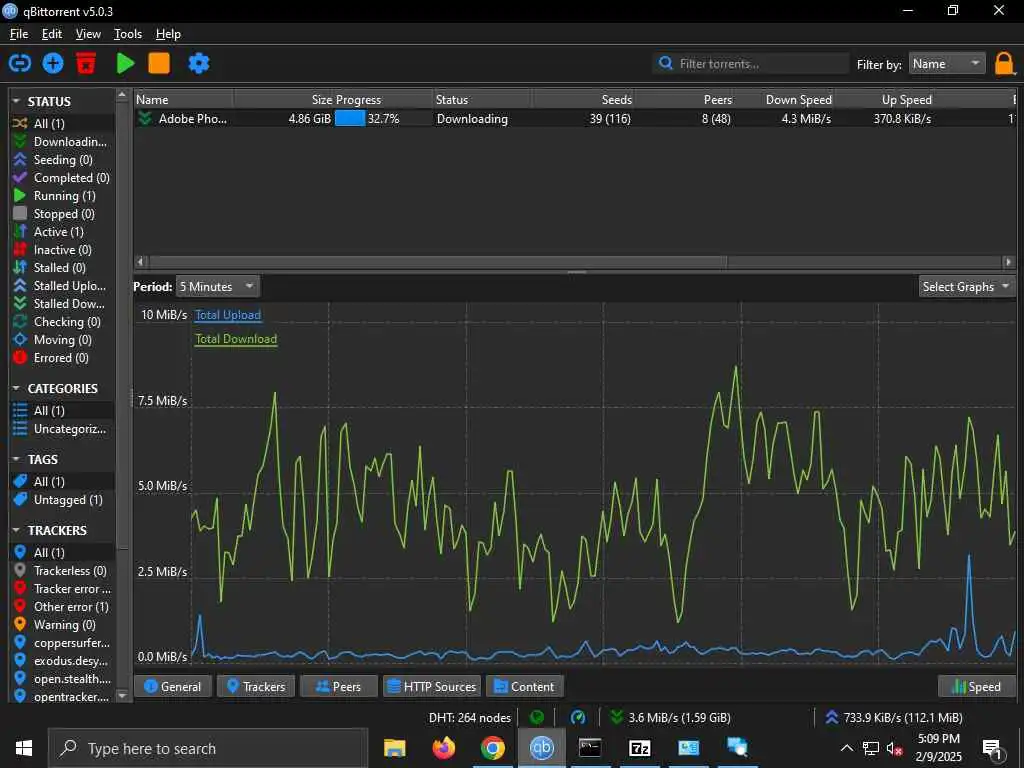Click the download speed 3.6 MiB/s status
Screen dimensions: 1024x768
(671, 718)
